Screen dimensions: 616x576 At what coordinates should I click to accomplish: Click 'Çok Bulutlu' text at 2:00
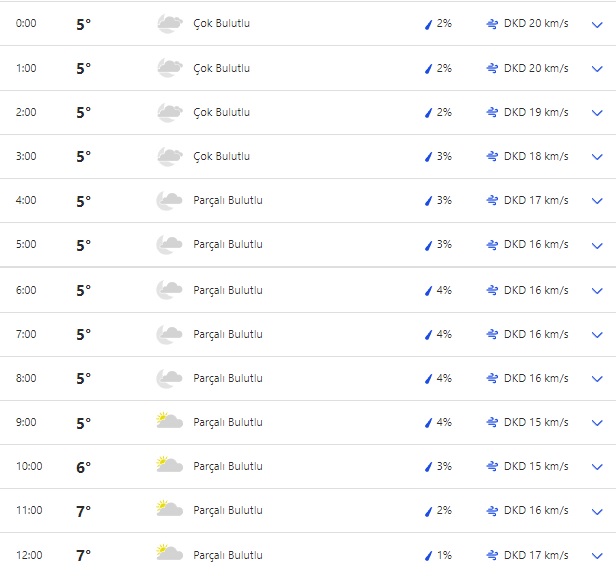click(x=221, y=112)
